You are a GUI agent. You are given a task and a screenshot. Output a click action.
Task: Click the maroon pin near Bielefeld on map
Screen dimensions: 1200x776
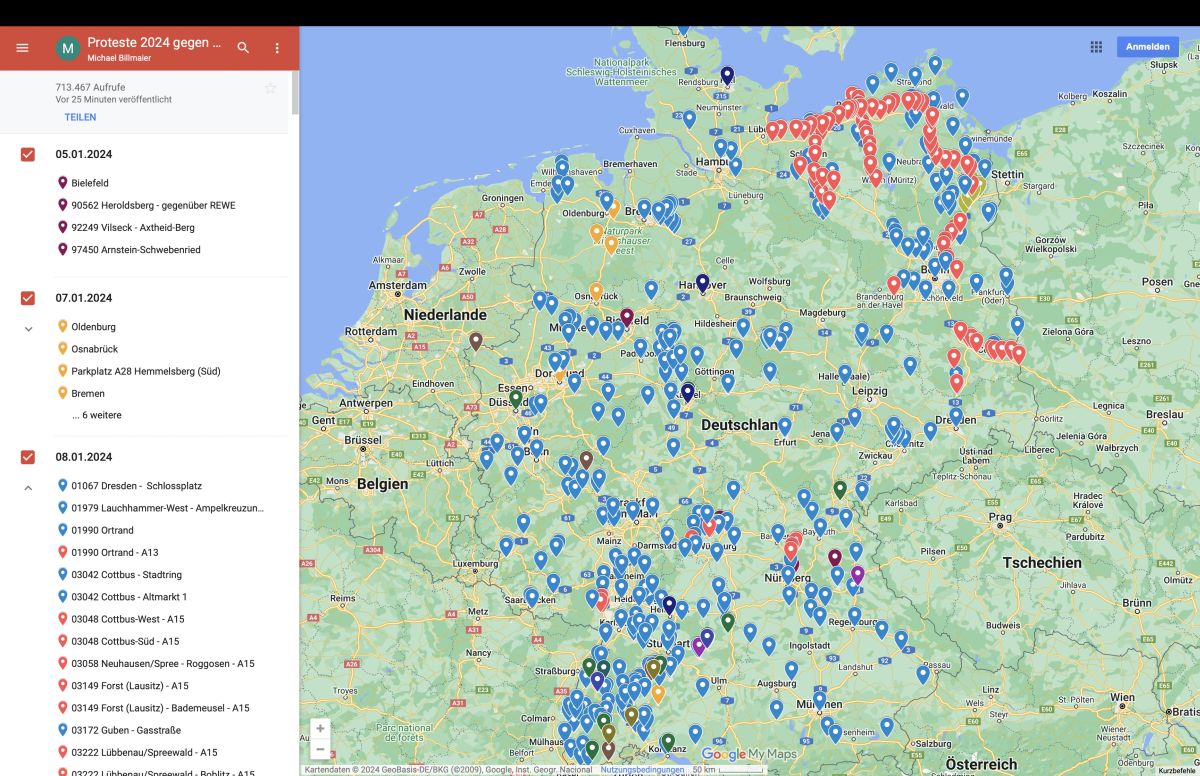coord(626,317)
